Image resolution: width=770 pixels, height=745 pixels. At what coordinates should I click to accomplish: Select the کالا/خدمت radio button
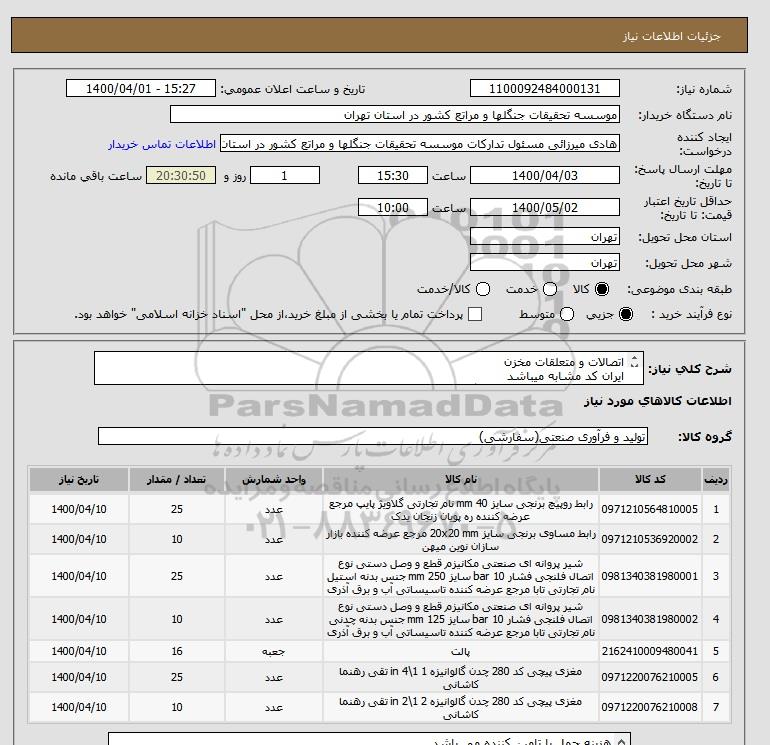[483, 289]
